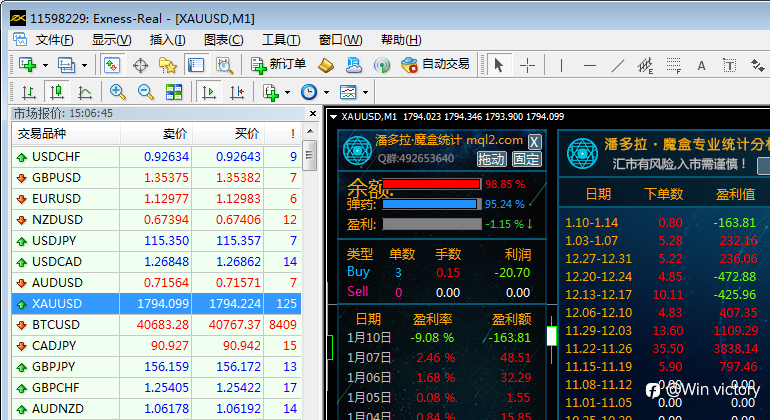Switch chart to bar chart mode
The width and height of the screenshot is (770, 420).
[x=28, y=92]
